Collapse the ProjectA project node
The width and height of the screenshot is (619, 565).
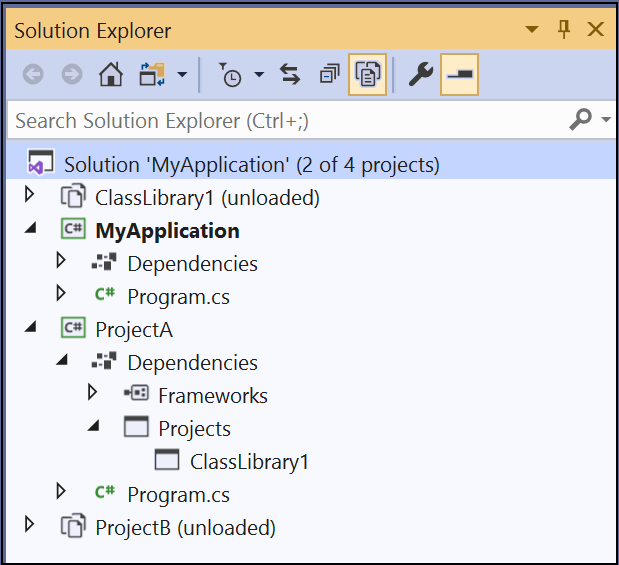point(31,327)
